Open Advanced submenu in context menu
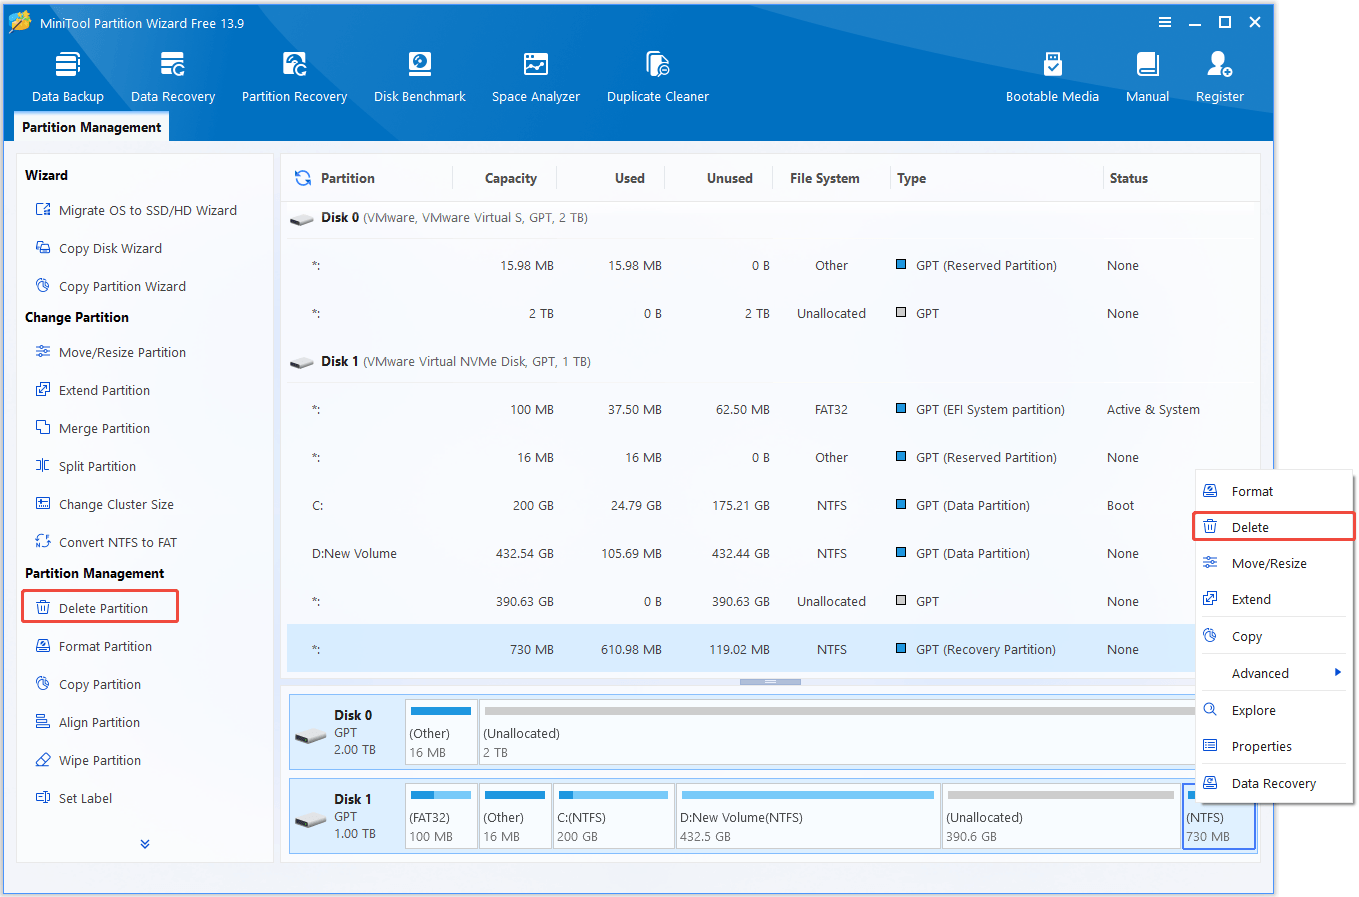The image size is (1359, 897). [1273, 673]
